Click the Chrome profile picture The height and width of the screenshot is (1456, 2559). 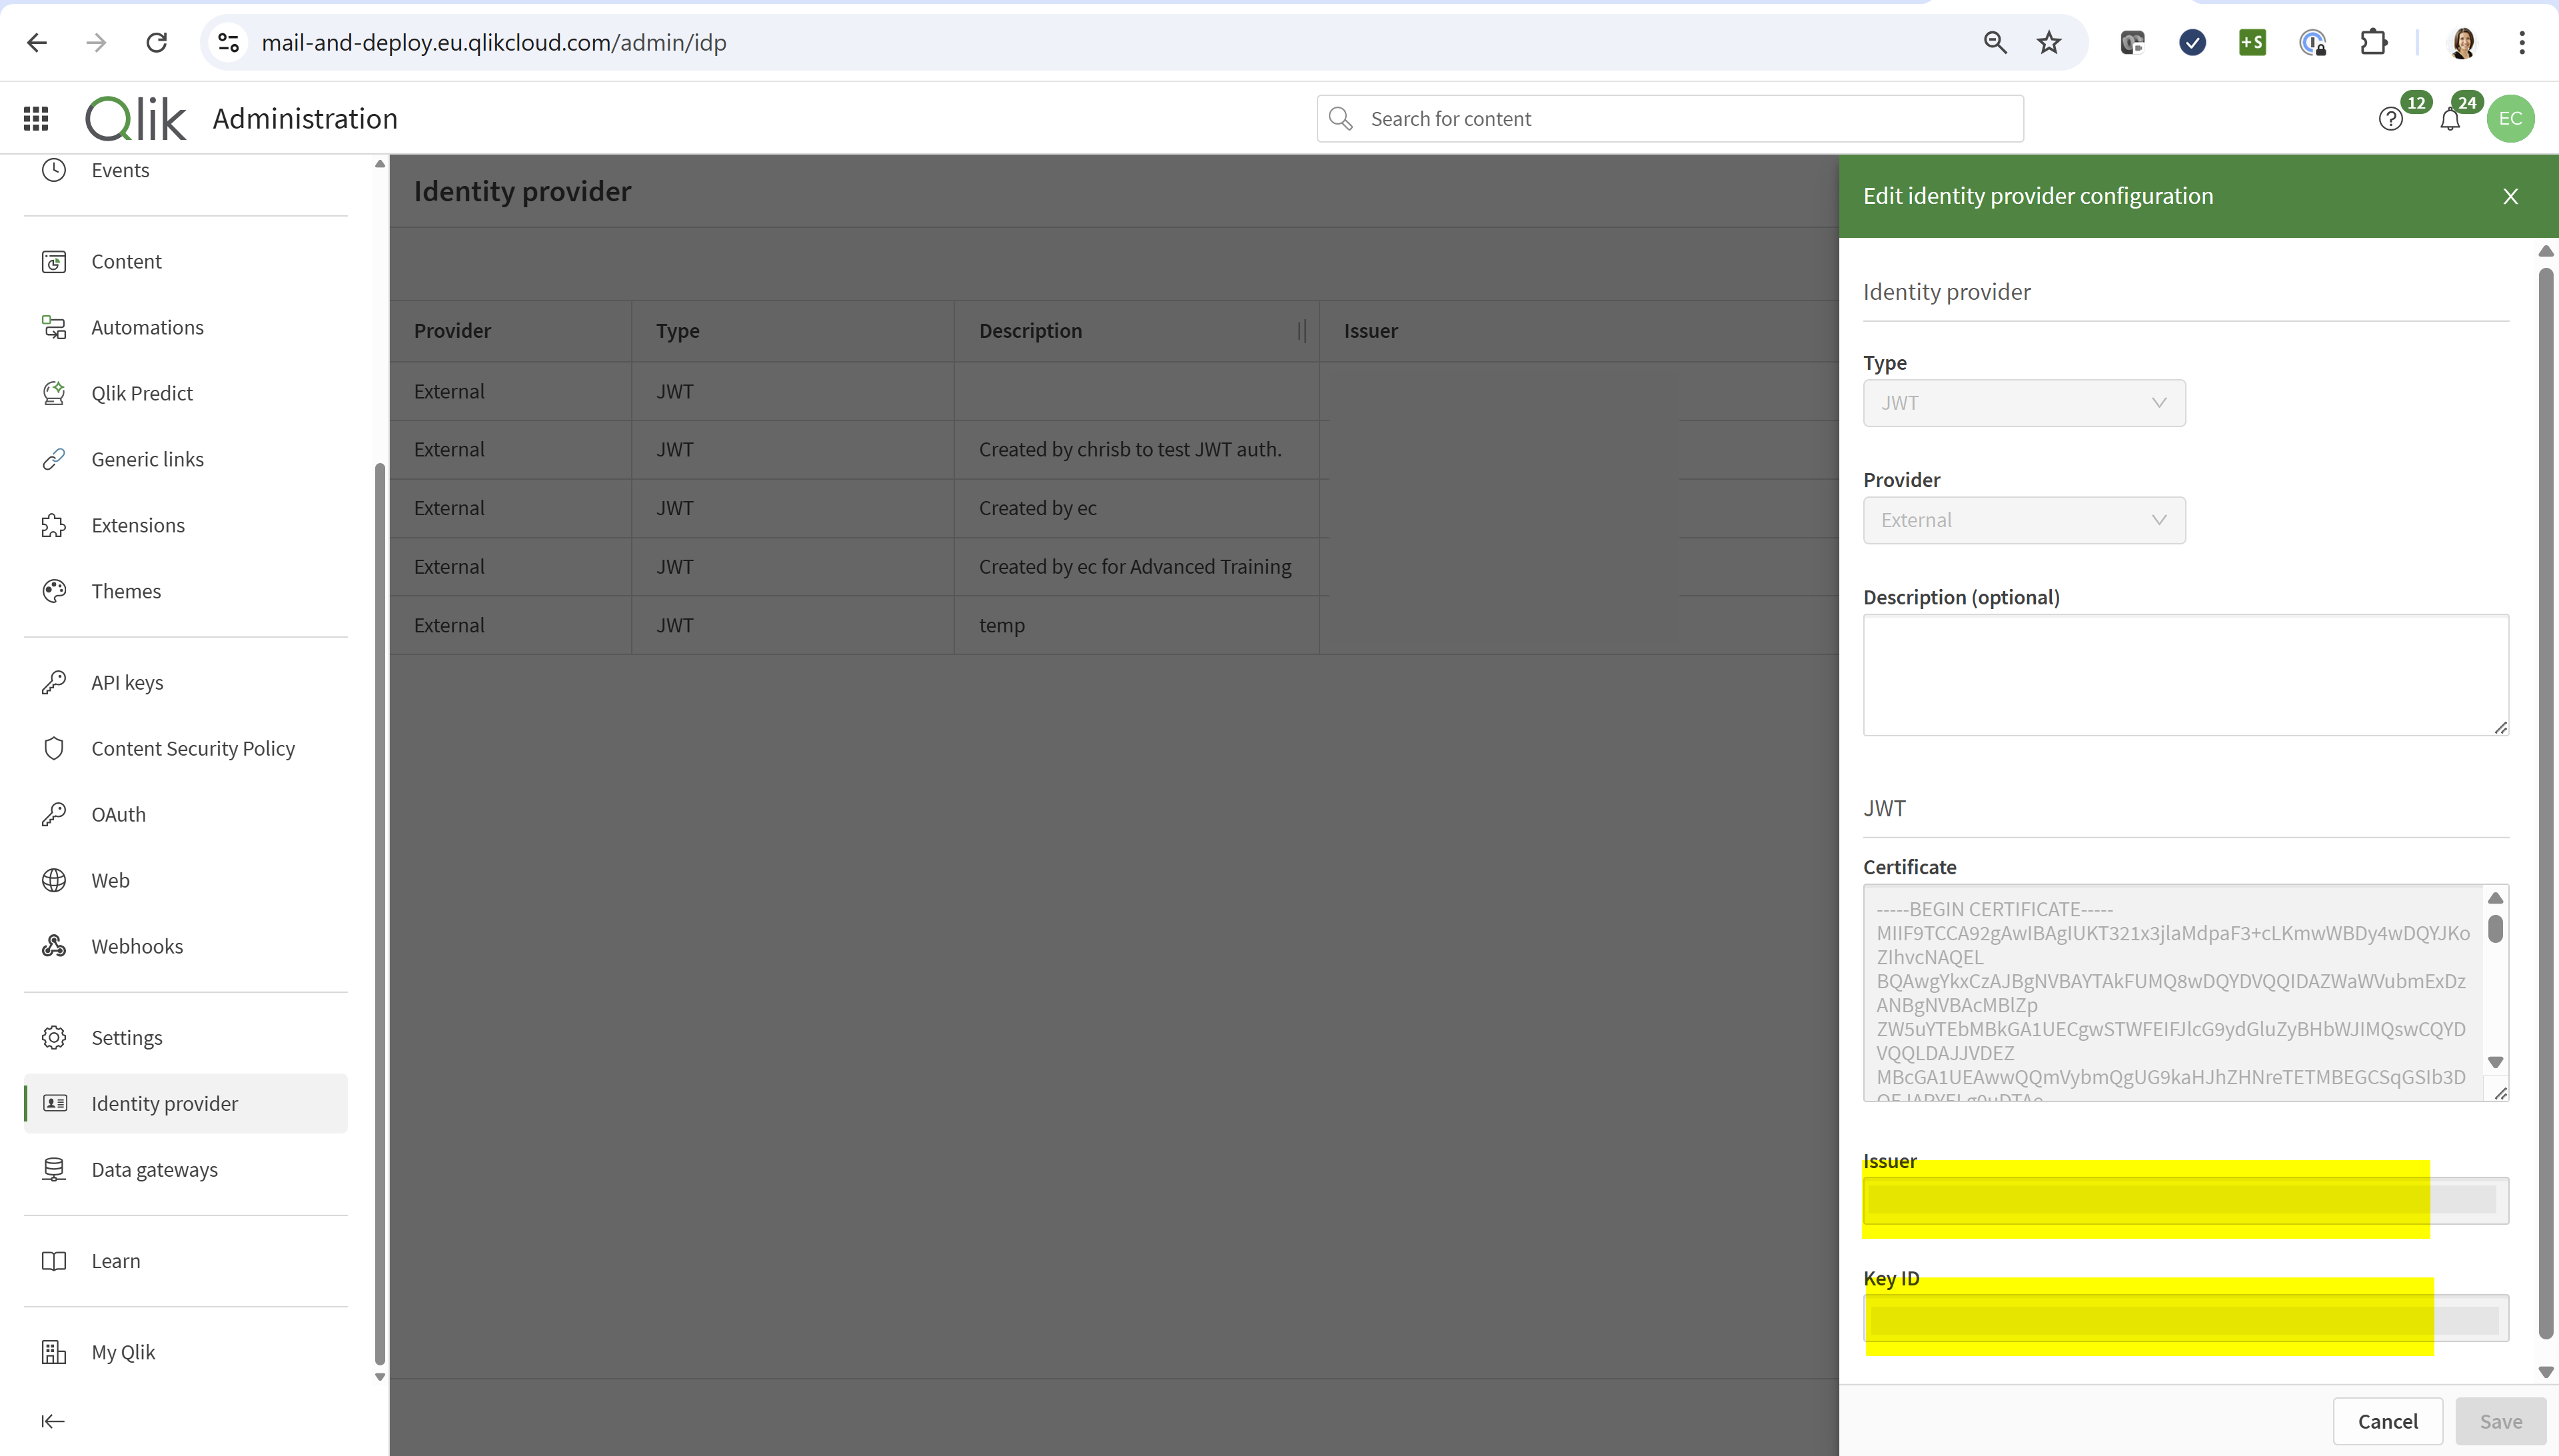click(2463, 42)
